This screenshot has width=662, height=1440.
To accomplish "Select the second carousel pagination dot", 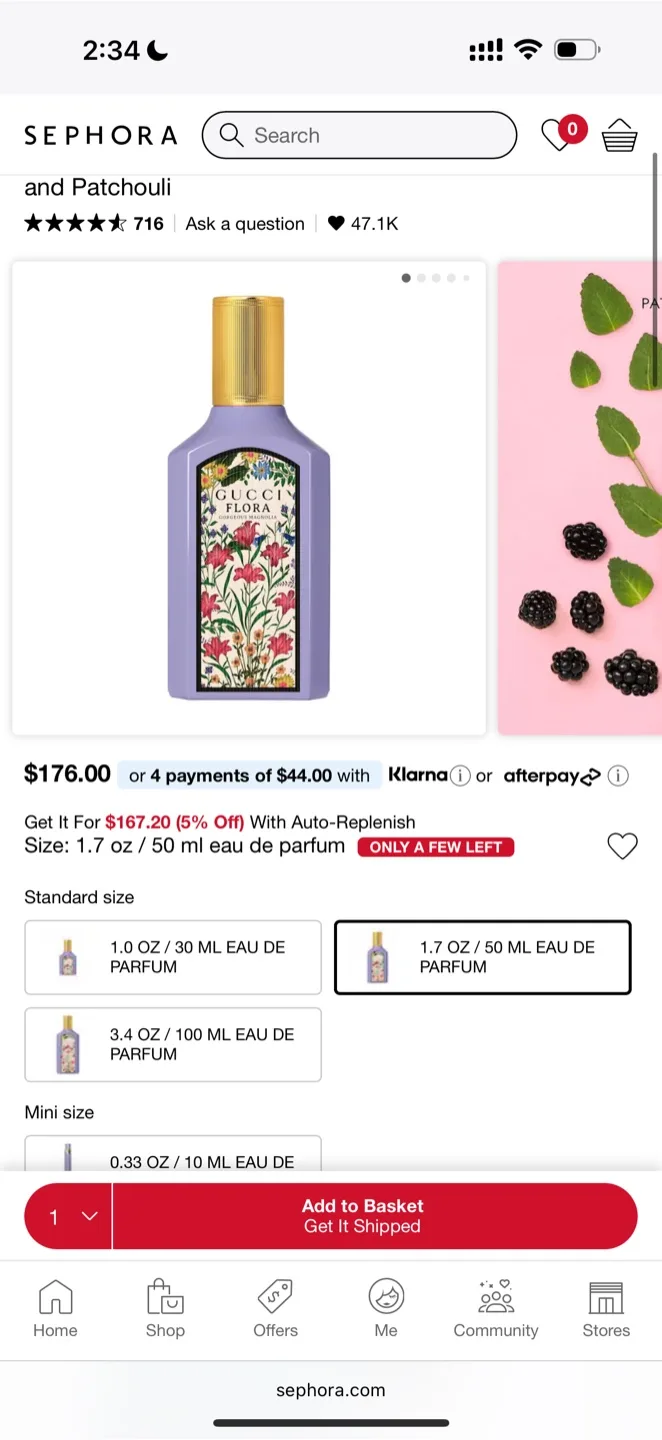I will 421,278.
